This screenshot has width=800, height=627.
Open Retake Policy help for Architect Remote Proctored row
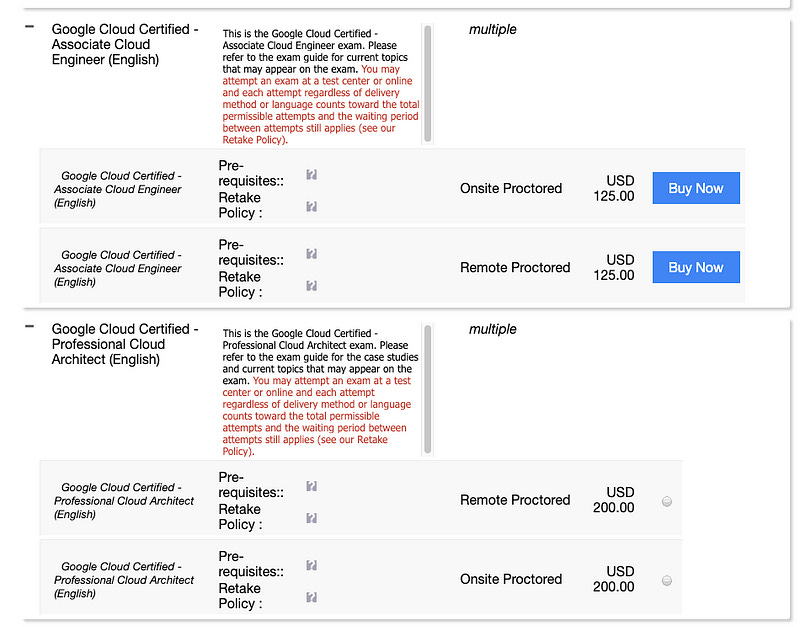point(311,518)
